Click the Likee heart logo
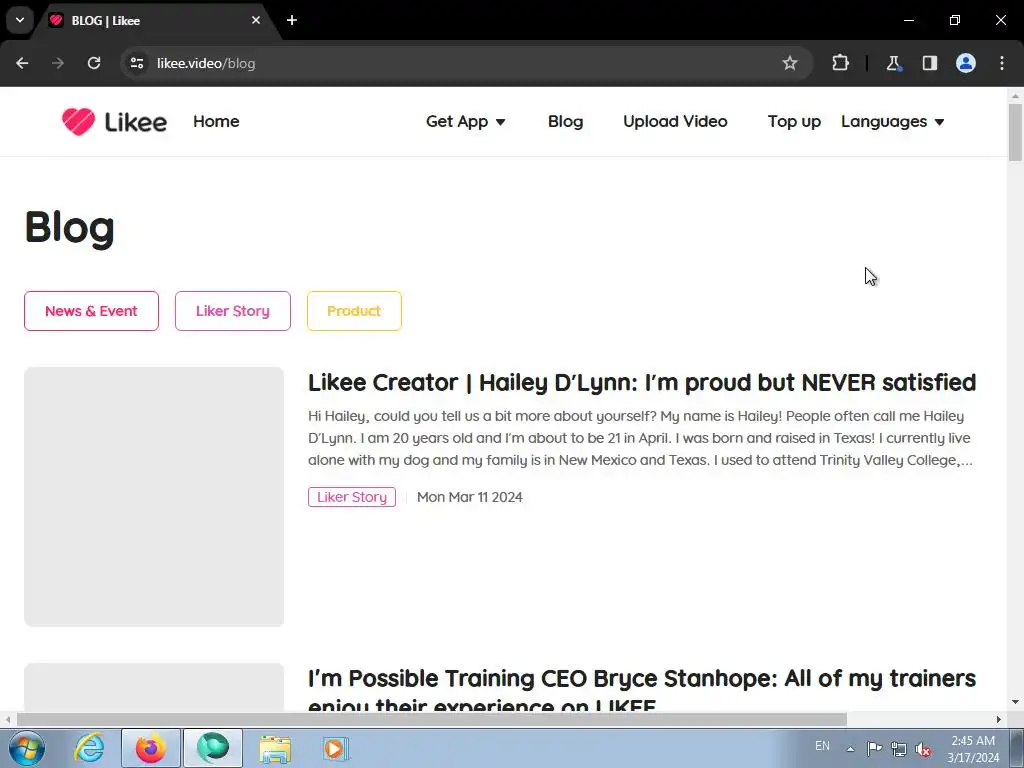1024x768 pixels. click(x=114, y=121)
